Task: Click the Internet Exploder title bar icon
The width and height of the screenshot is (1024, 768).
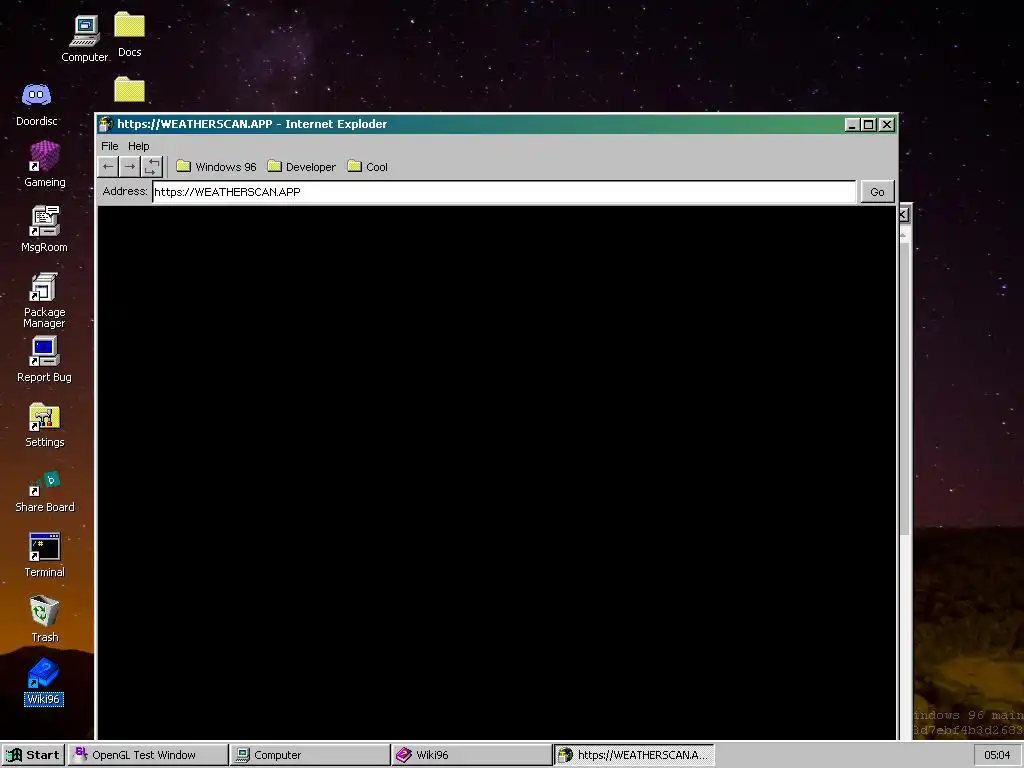Action: pos(106,124)
